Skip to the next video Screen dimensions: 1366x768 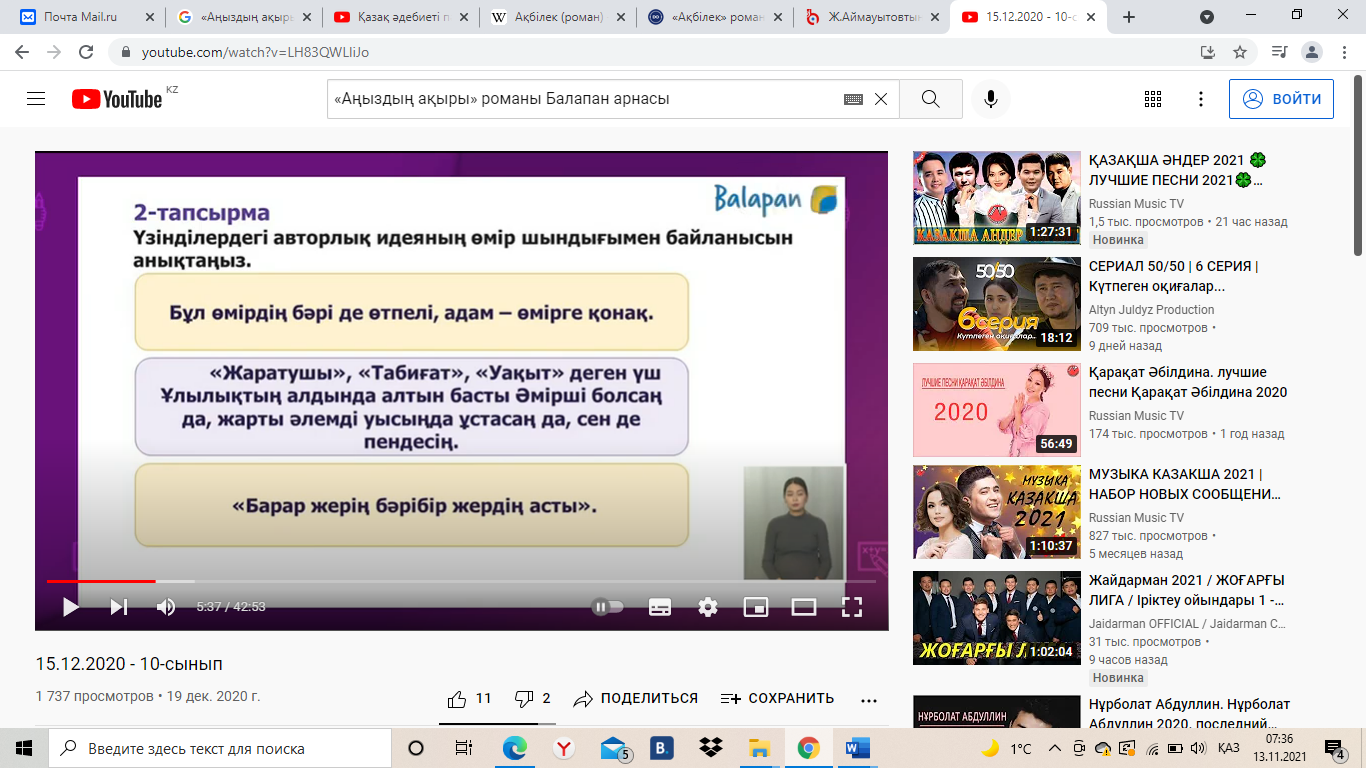pos(118,606)
